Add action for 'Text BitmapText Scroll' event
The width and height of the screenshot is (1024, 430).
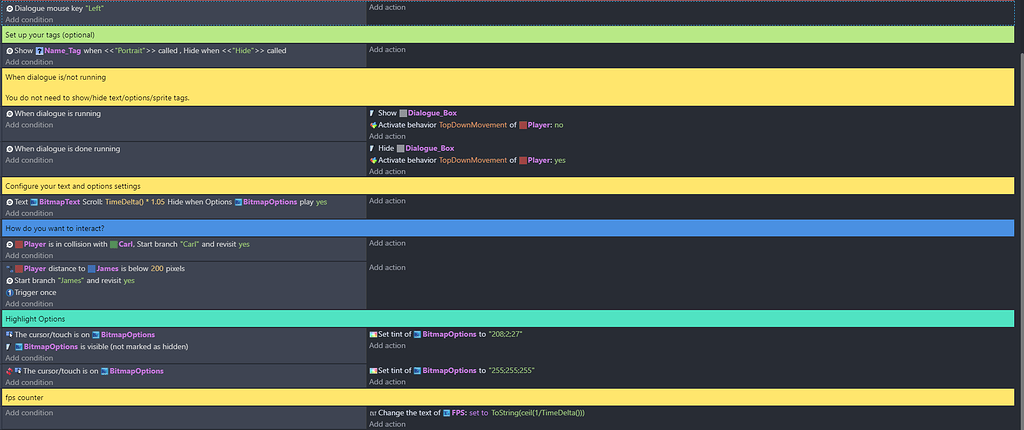387,201
